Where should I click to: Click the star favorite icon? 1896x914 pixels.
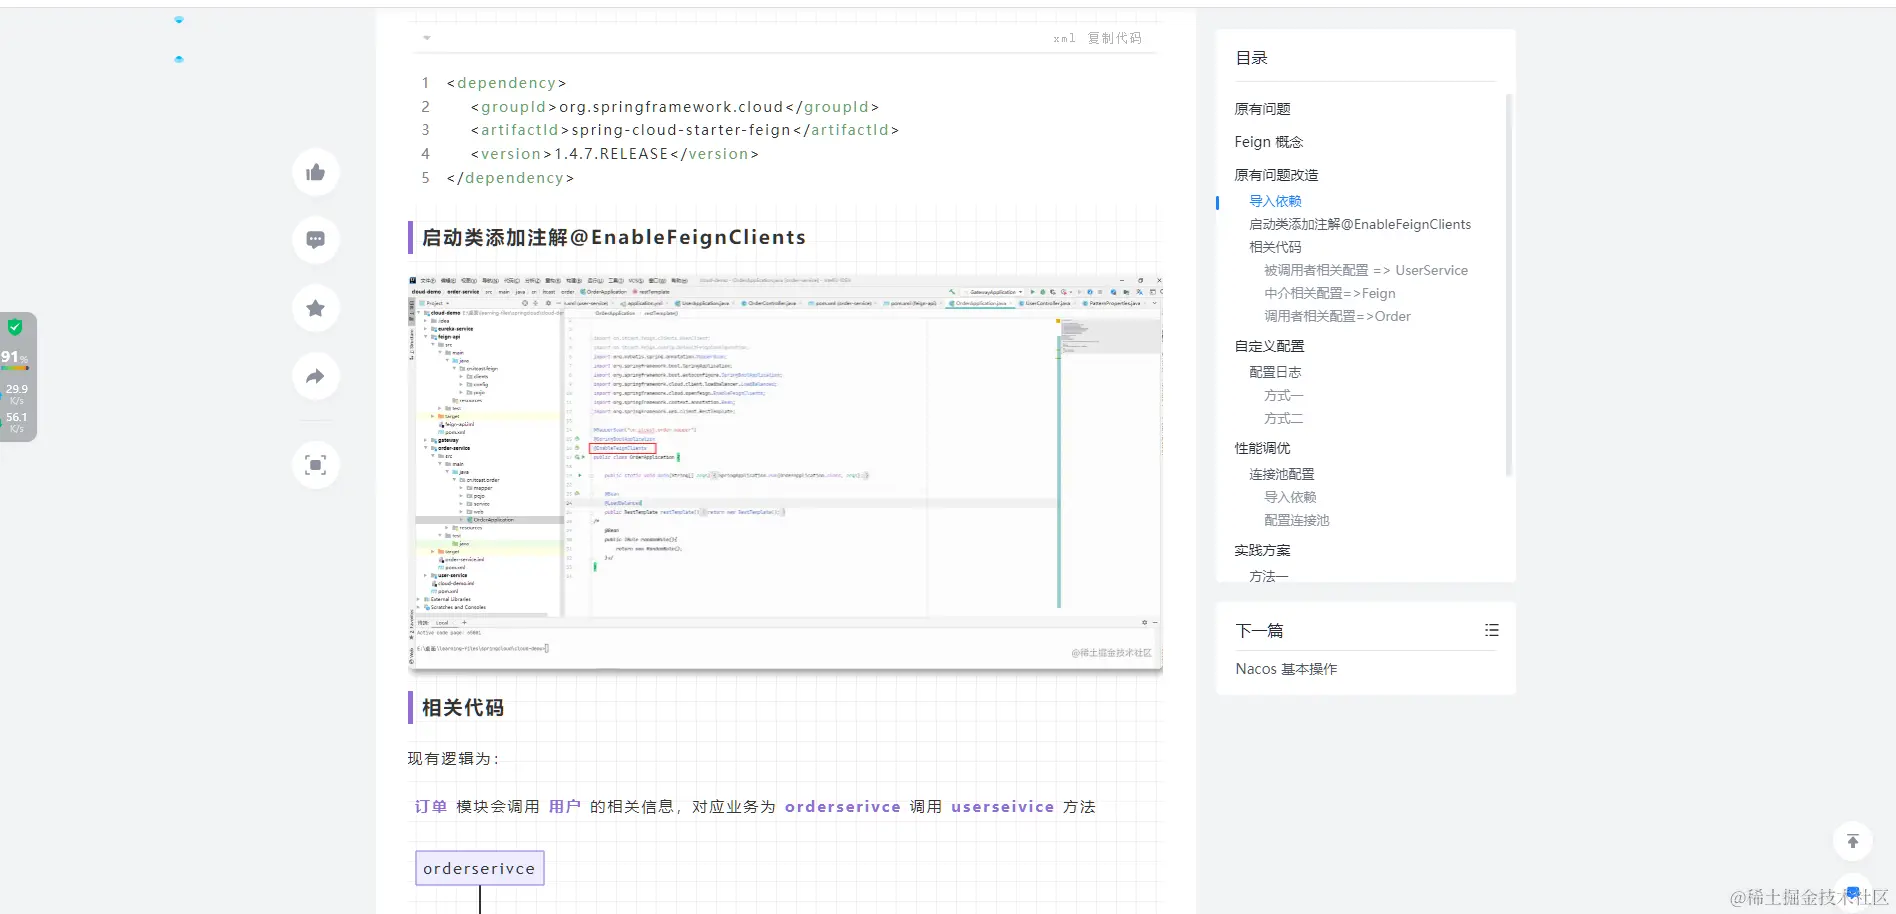coord(316,308)
